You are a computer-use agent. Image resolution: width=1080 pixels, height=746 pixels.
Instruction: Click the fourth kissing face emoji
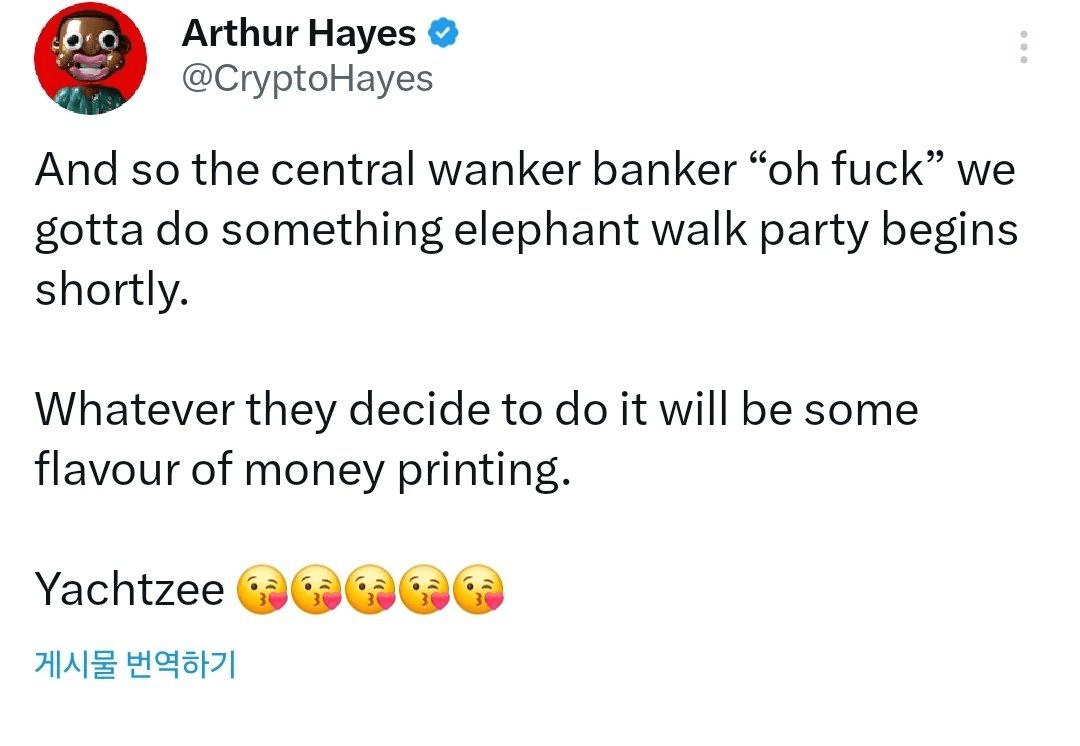pos(424,590)
